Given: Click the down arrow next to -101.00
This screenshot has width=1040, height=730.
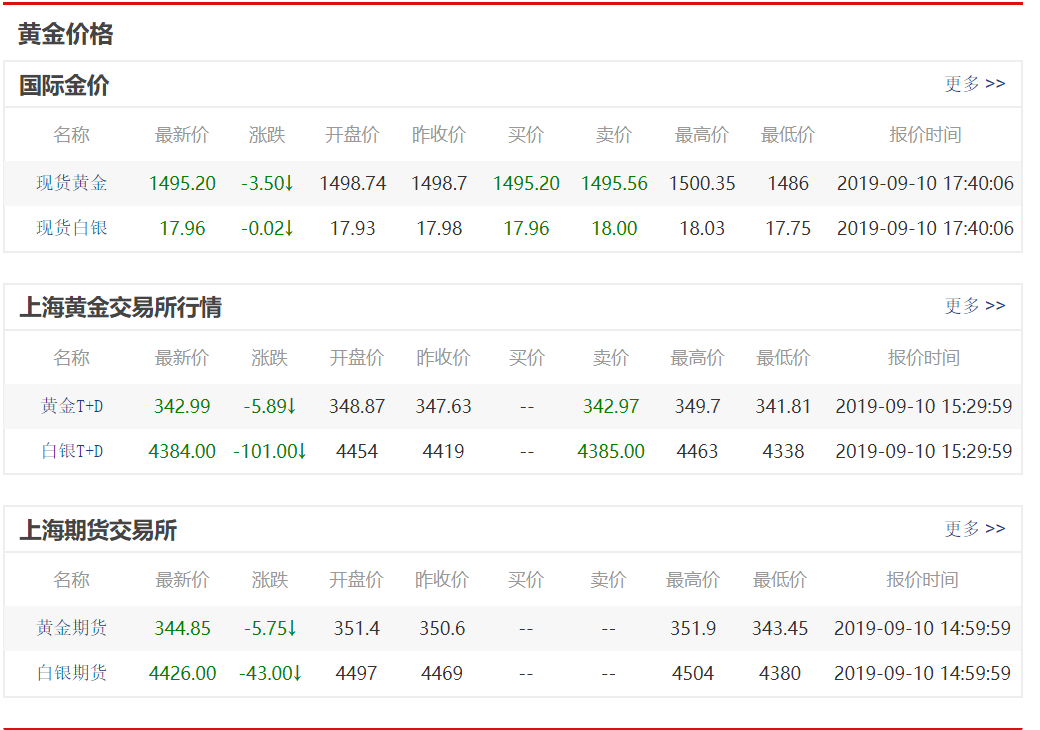Looking at the screenshot, I should [x=301, y=452].
